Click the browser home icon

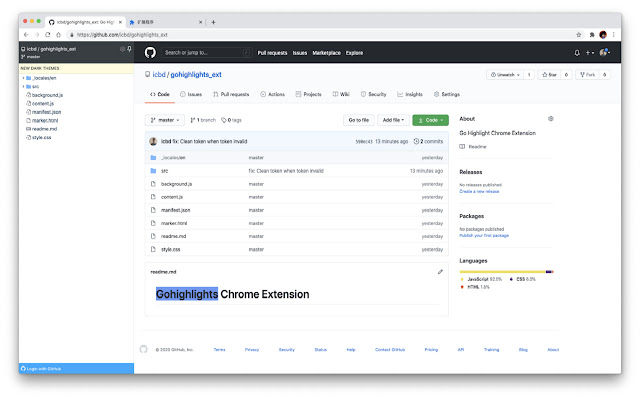58,35
